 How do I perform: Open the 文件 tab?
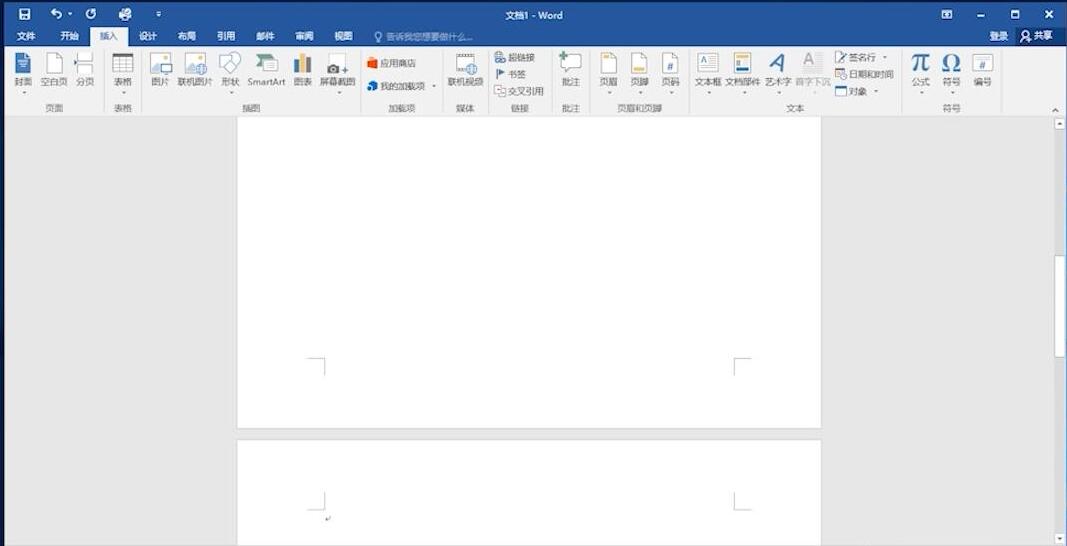(27, 36)
